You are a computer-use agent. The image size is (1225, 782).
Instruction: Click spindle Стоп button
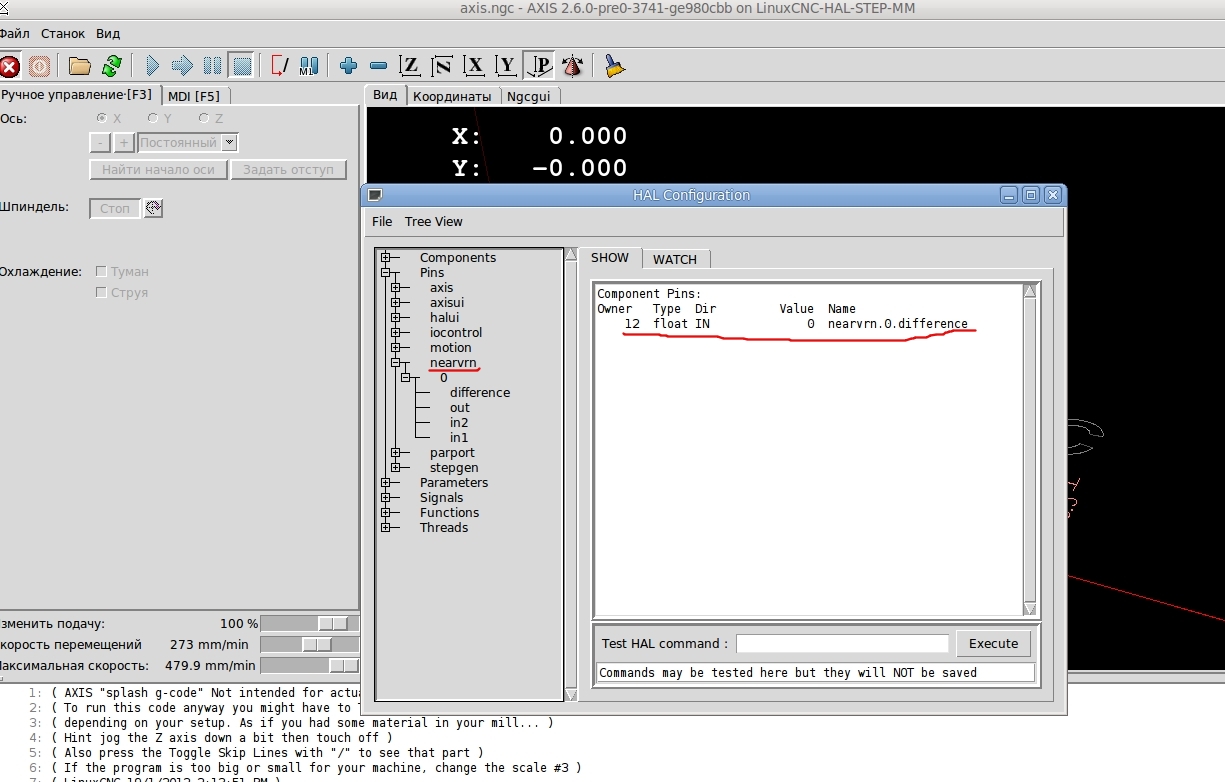click(115, 208)
